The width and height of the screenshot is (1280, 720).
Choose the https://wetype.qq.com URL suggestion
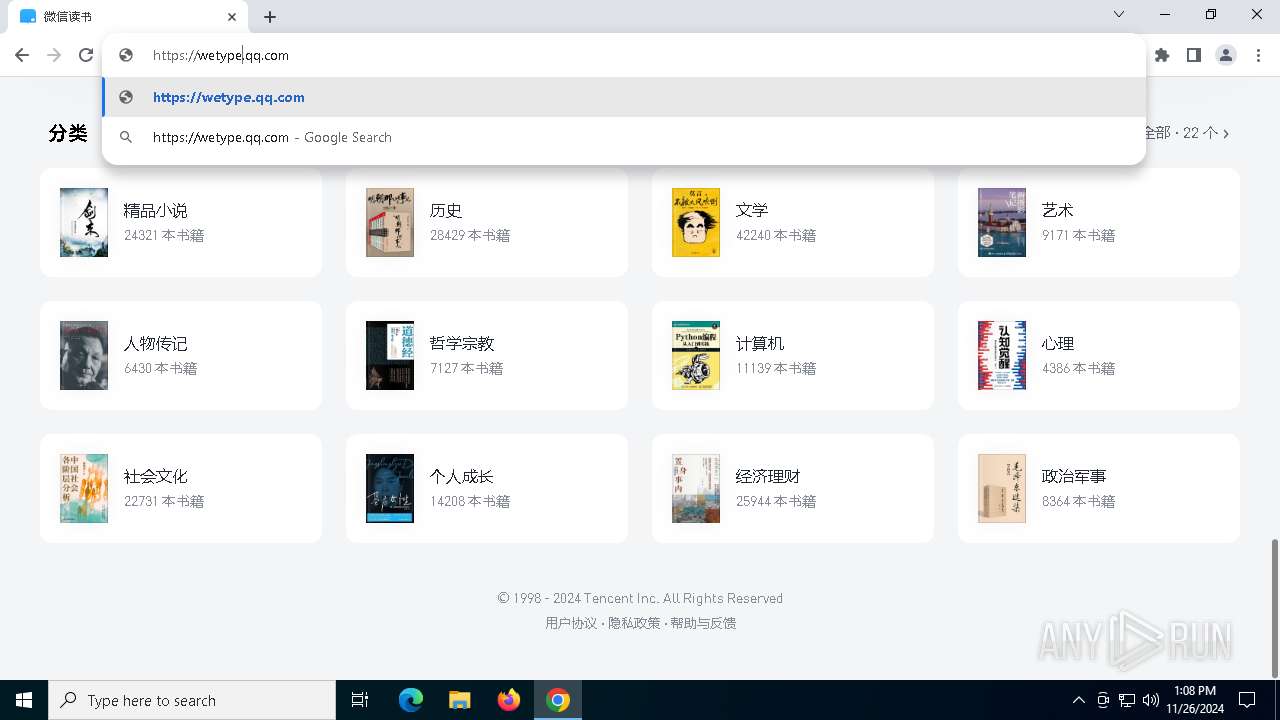[x=624, y=97]
